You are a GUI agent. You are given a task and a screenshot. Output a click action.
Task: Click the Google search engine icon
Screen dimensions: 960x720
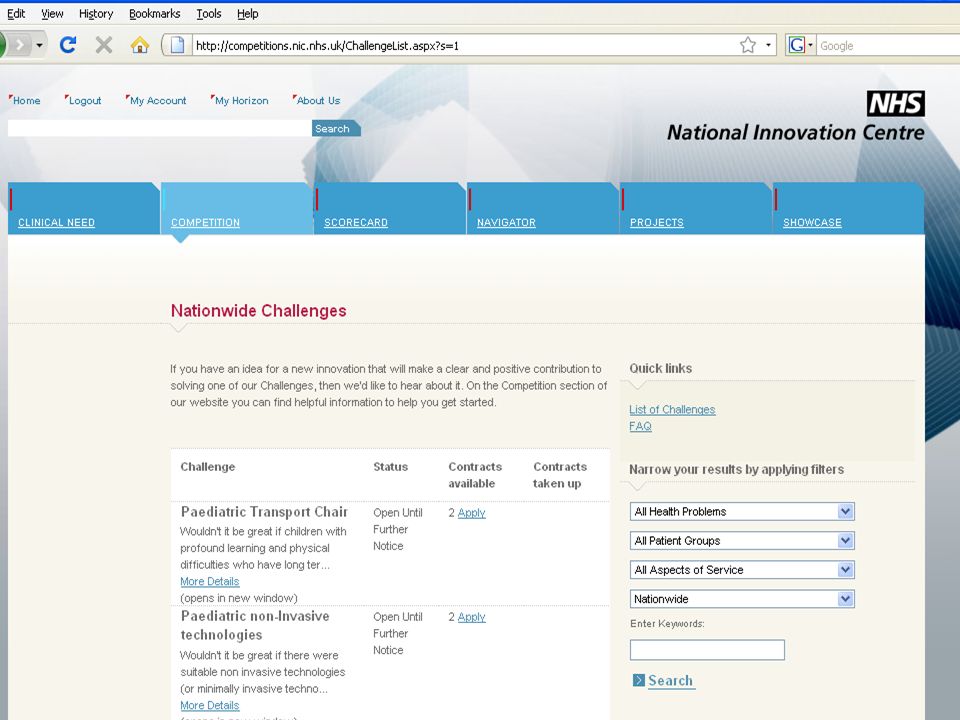797,45
